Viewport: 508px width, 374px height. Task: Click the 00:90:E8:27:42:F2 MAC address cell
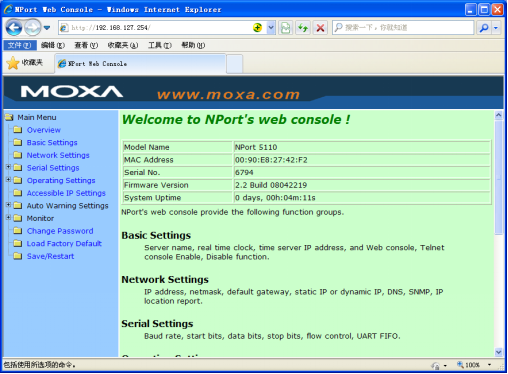click(362, 160)
